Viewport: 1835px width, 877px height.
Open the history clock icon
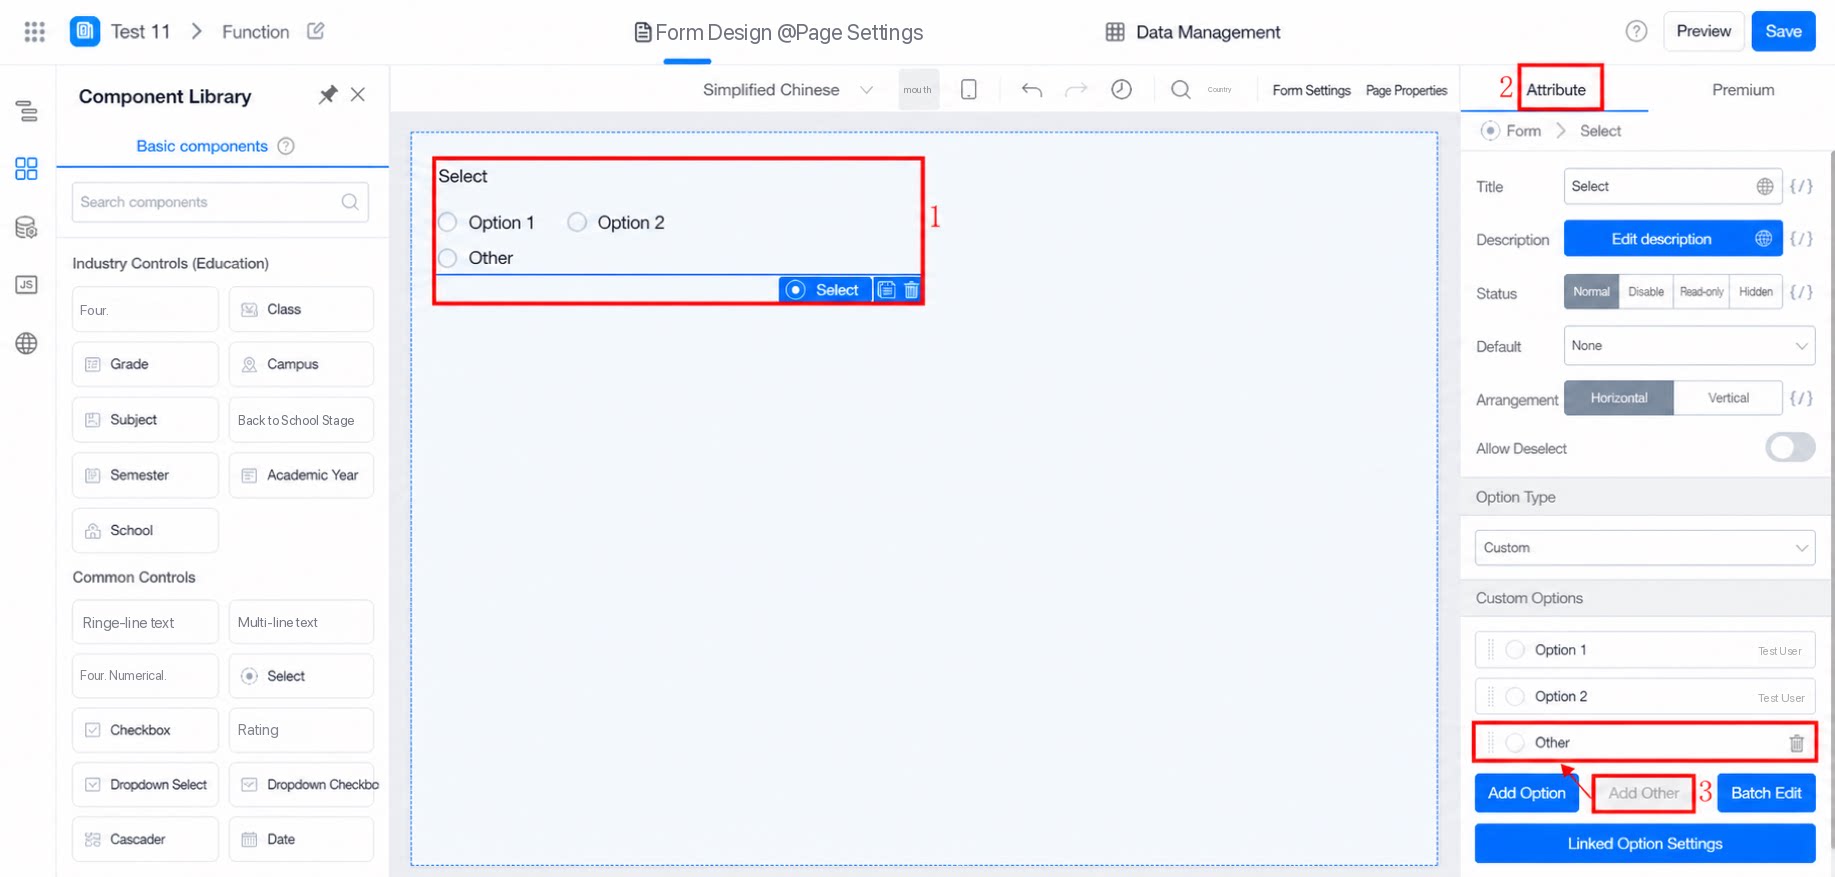pyautogui.click(x=1122, y=90)
